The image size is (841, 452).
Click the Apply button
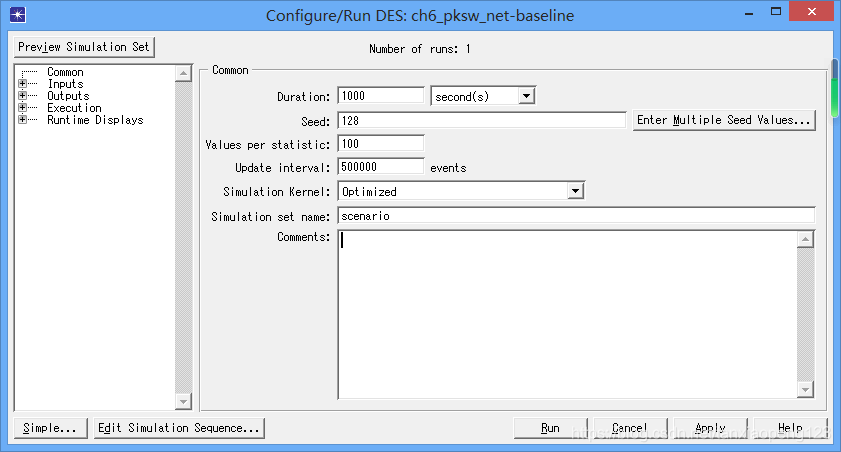(710, 428)
